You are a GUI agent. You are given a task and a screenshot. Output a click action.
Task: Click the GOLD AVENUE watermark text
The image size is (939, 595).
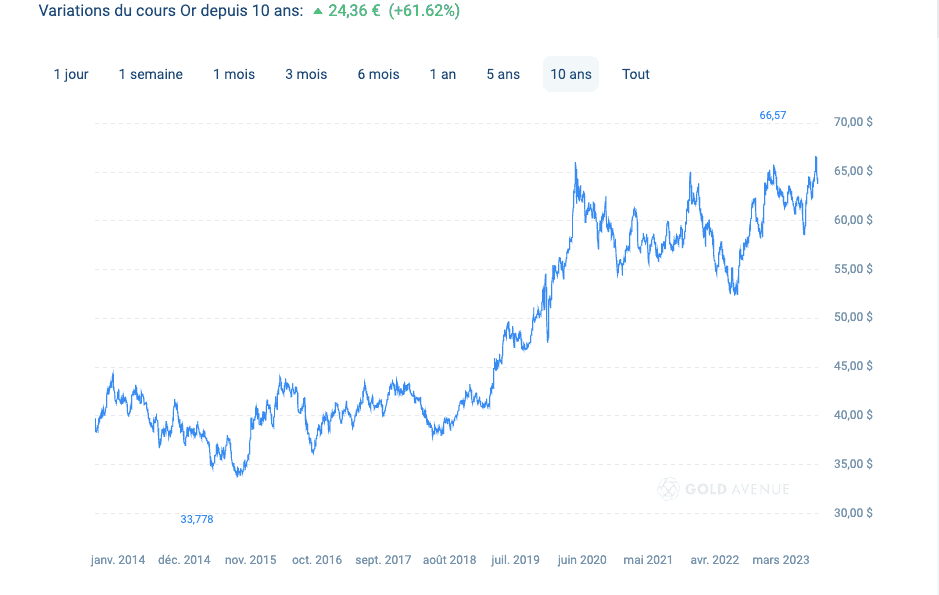pyautogui.click(x=737, y=489)
